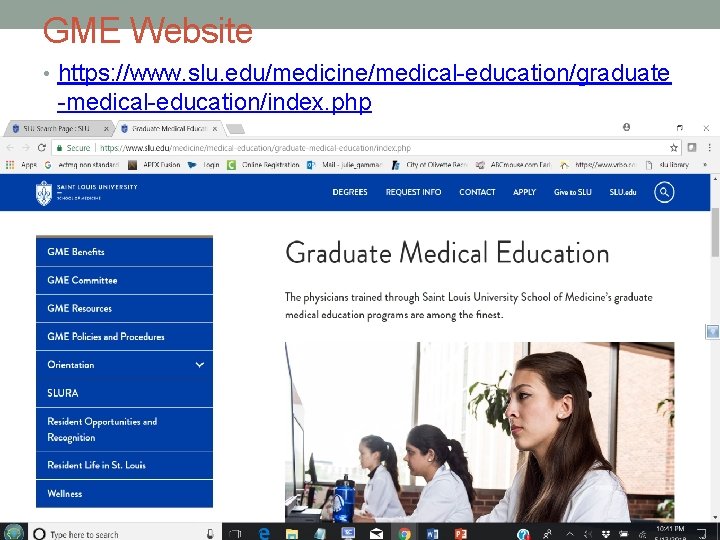Close the SLU Search Page tab

pyautogui.click(x=106, y=129)
